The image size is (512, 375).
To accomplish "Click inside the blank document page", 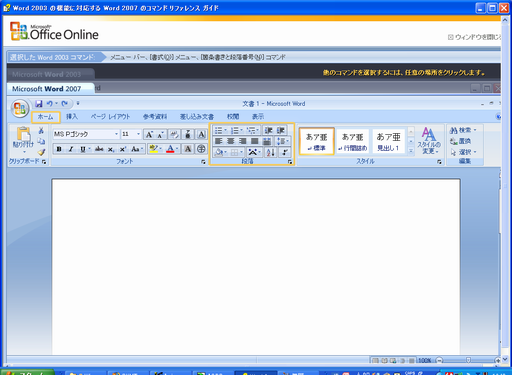I will (x=256, y=267).
